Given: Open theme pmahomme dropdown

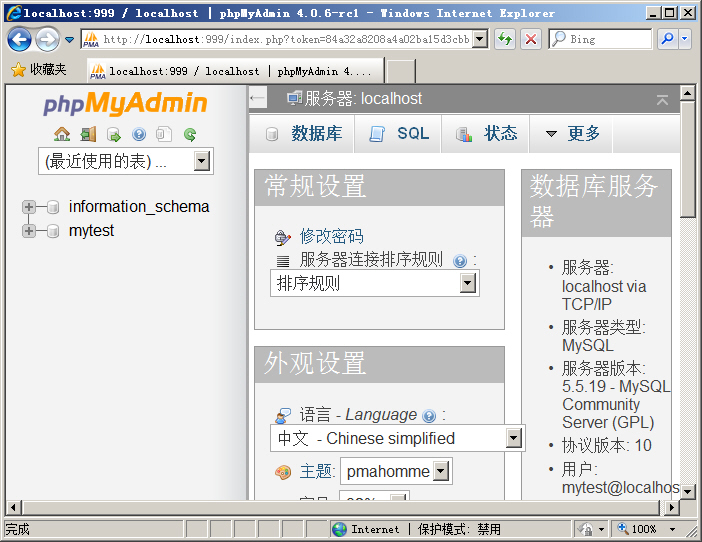Looking at the screenshot, I should pos(396,471).
